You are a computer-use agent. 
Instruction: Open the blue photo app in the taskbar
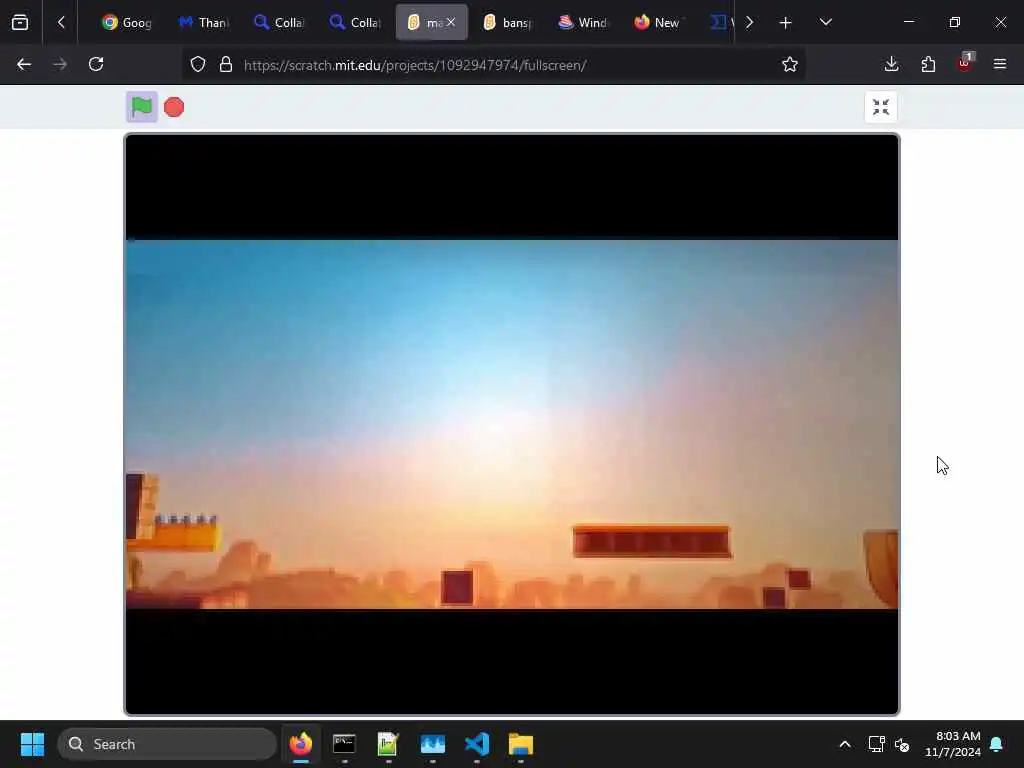coord(432,744)
